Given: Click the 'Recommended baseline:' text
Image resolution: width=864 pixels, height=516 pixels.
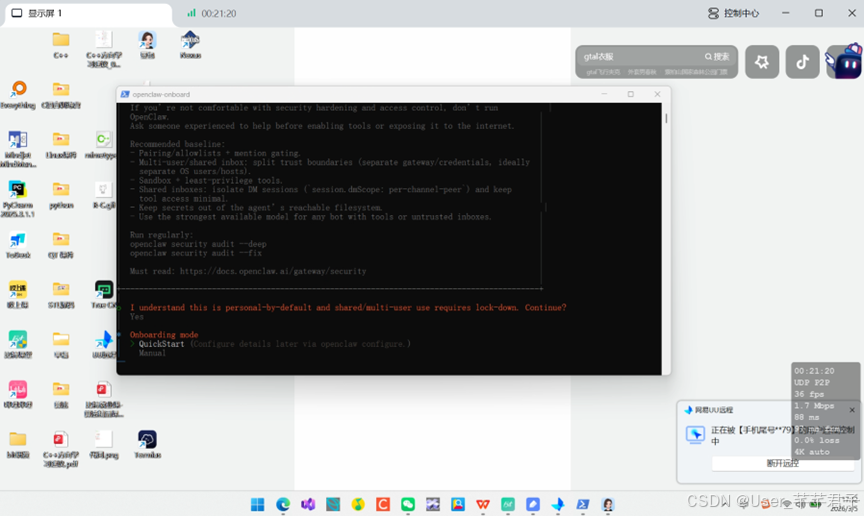Looking at the screenshot, I should point(177,144).
